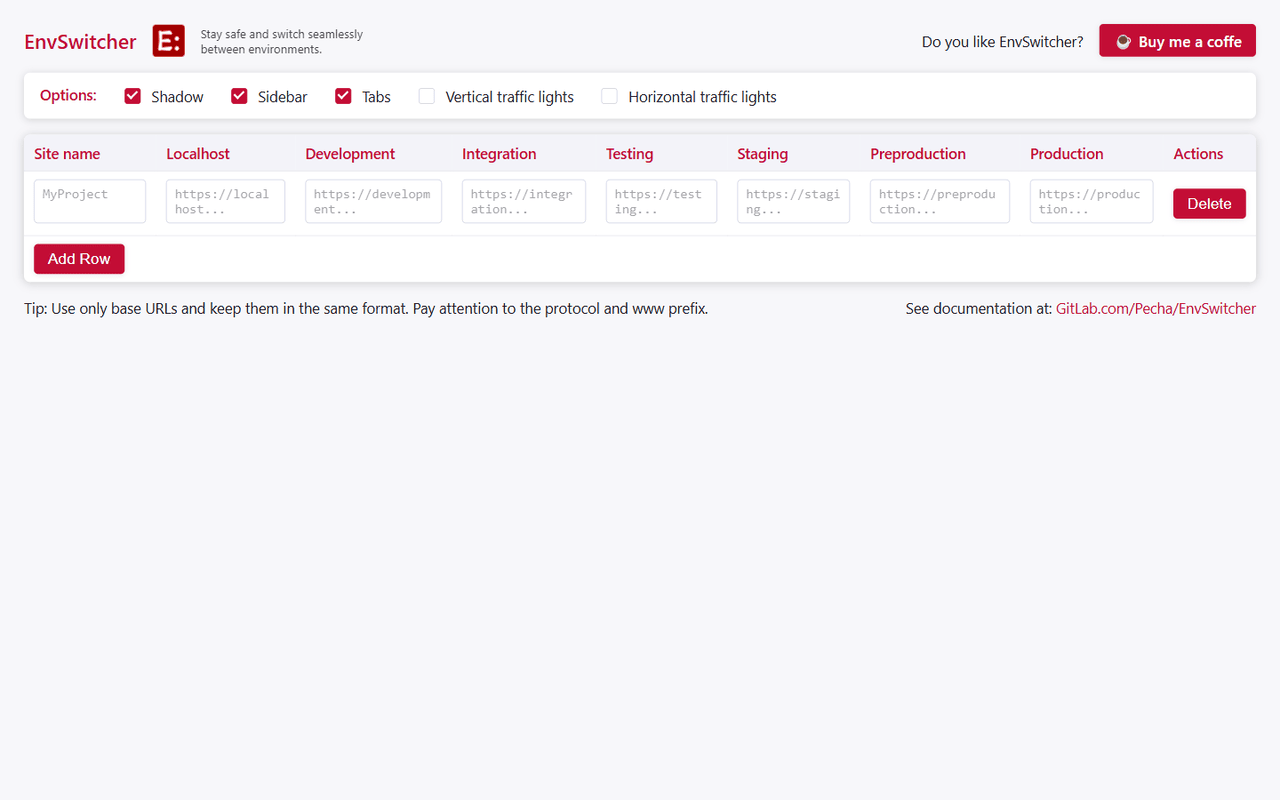The image size is (1280, 800).
Task: Click the Production column header
Action: 1067,154
